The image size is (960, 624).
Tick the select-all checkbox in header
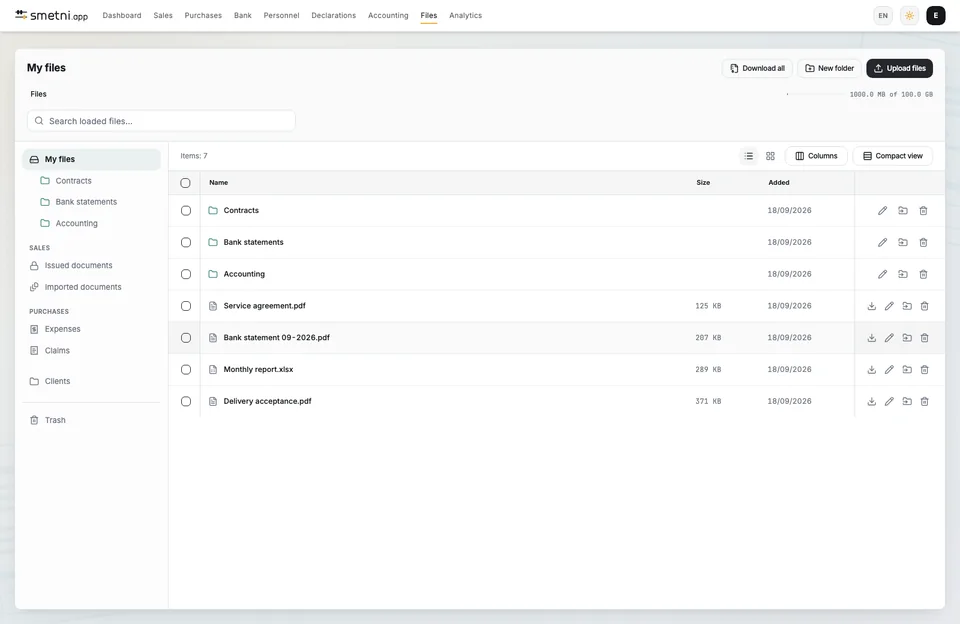coord(186,183)
